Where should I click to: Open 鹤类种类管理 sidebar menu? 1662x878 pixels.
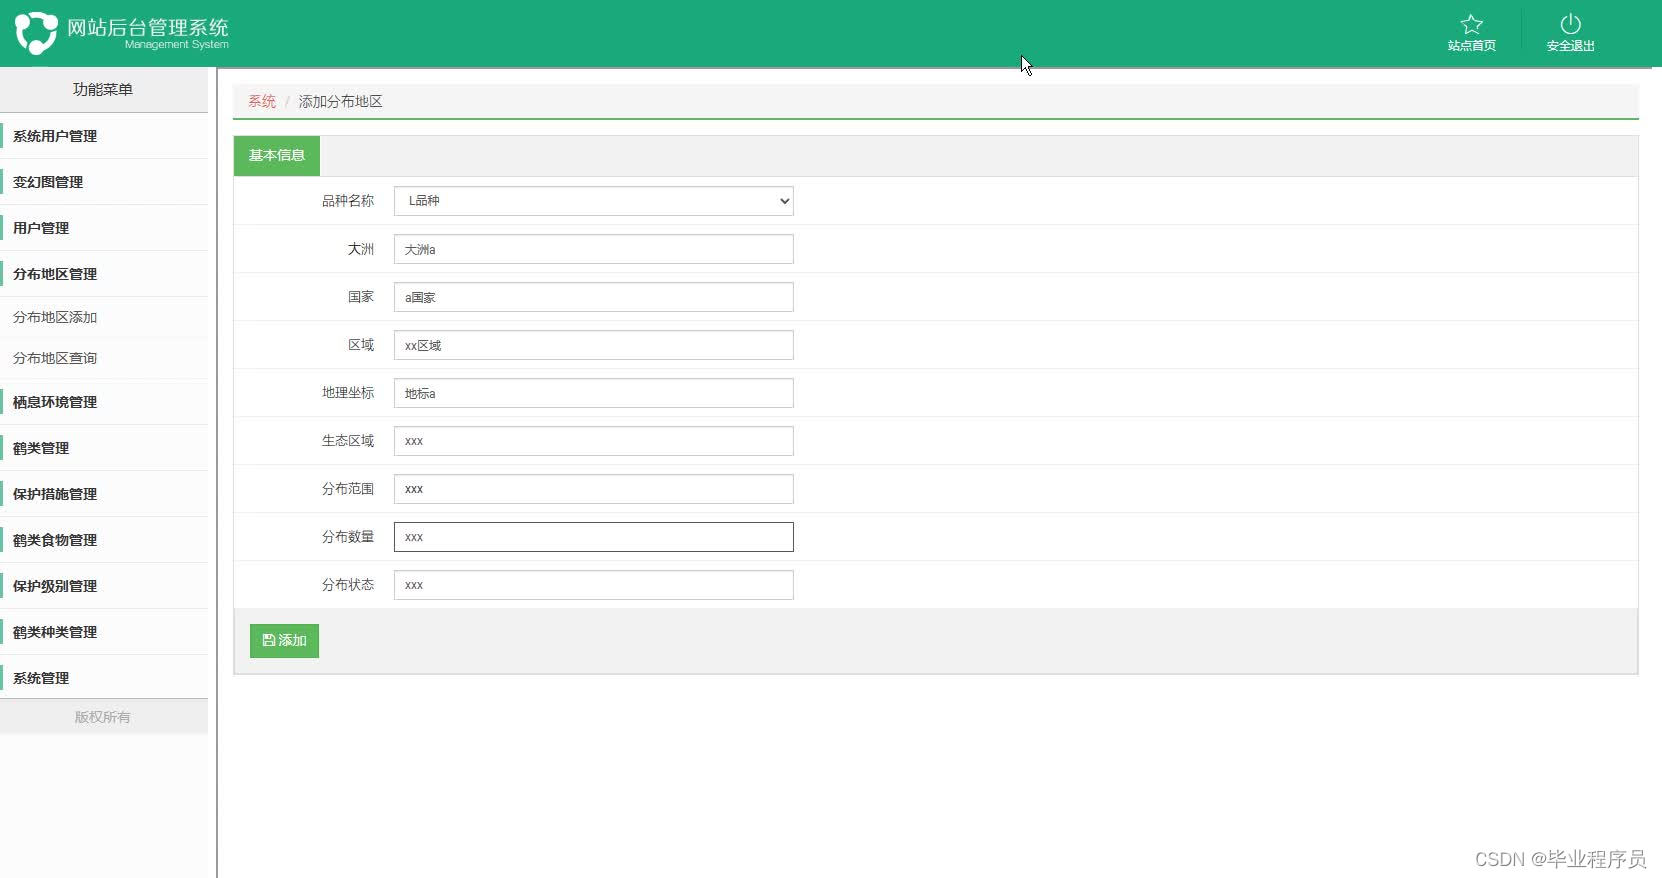coord(104,632)
